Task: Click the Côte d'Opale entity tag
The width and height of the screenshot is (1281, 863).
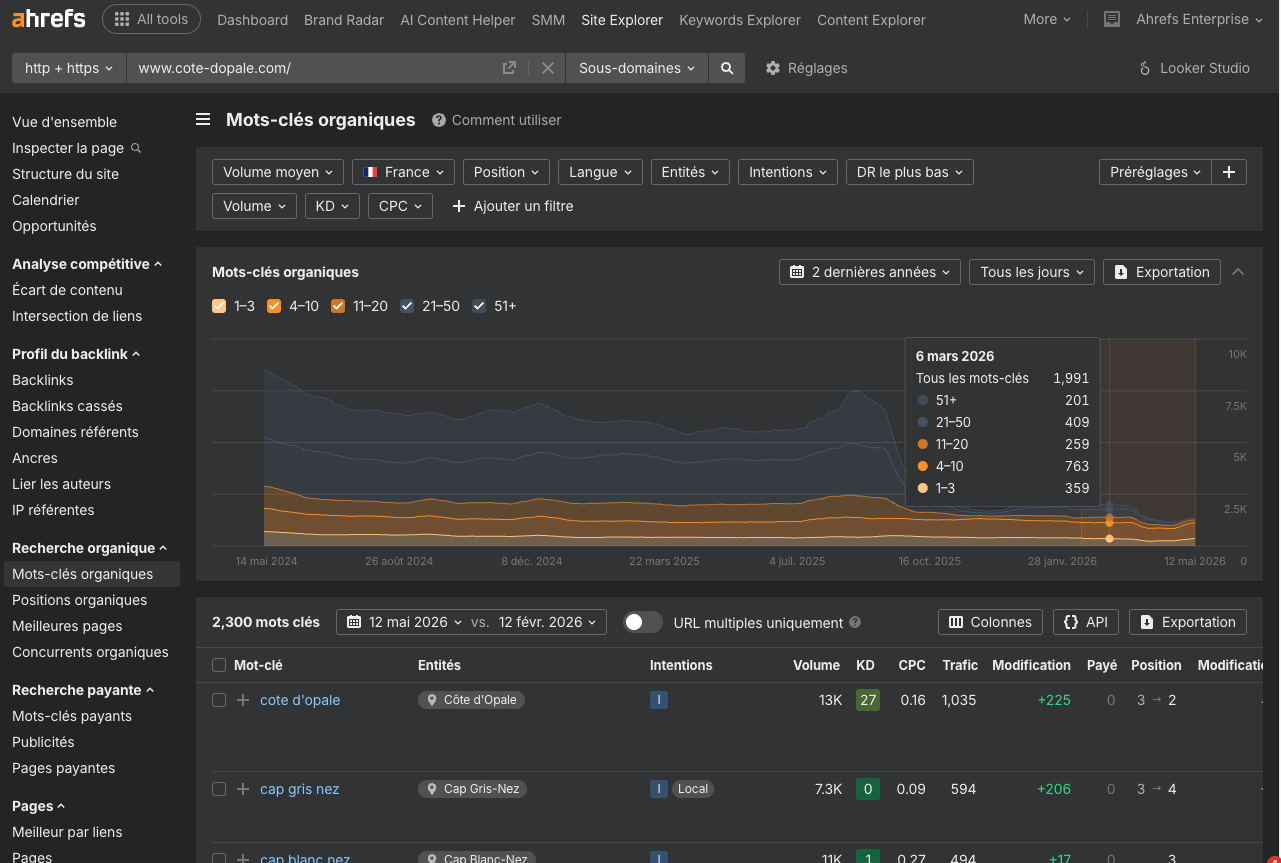Action: coord(471,700)
